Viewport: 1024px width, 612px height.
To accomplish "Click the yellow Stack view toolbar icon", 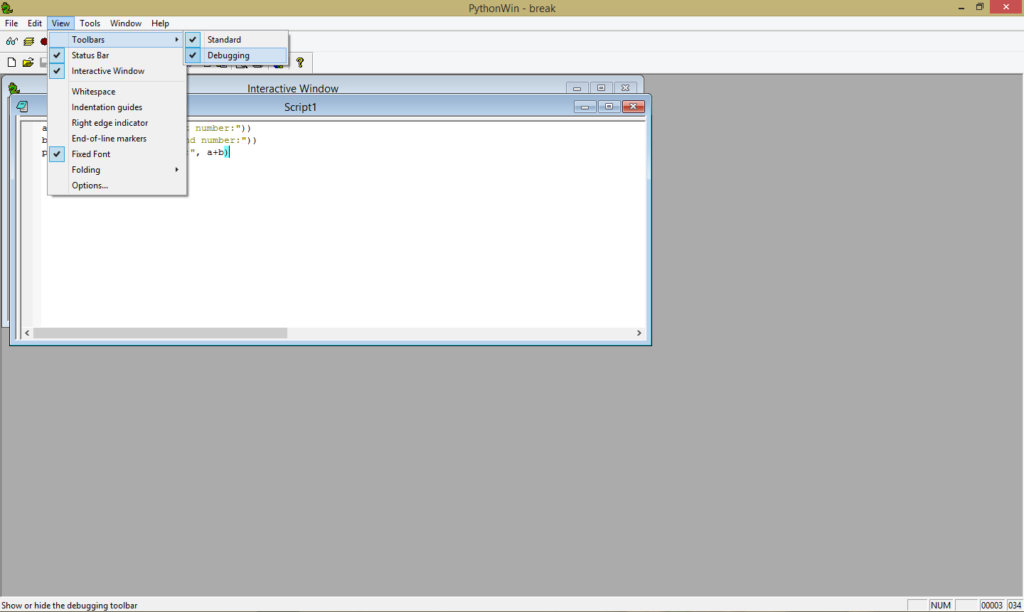I will (29, 41).
